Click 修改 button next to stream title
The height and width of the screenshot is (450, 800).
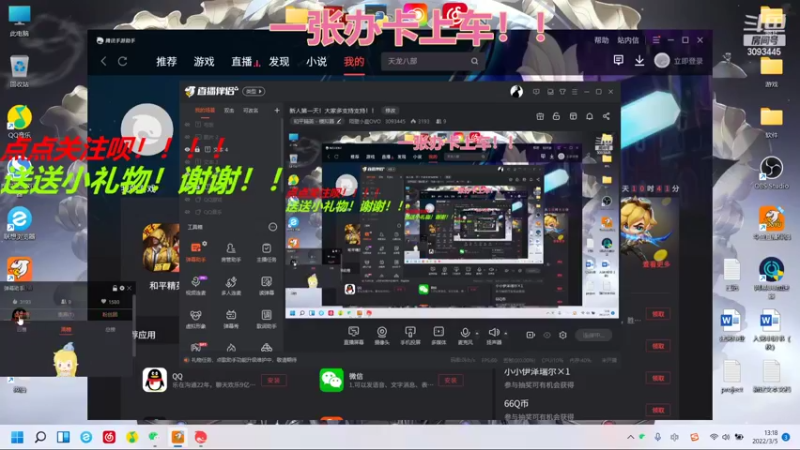(x=390, y=110)
